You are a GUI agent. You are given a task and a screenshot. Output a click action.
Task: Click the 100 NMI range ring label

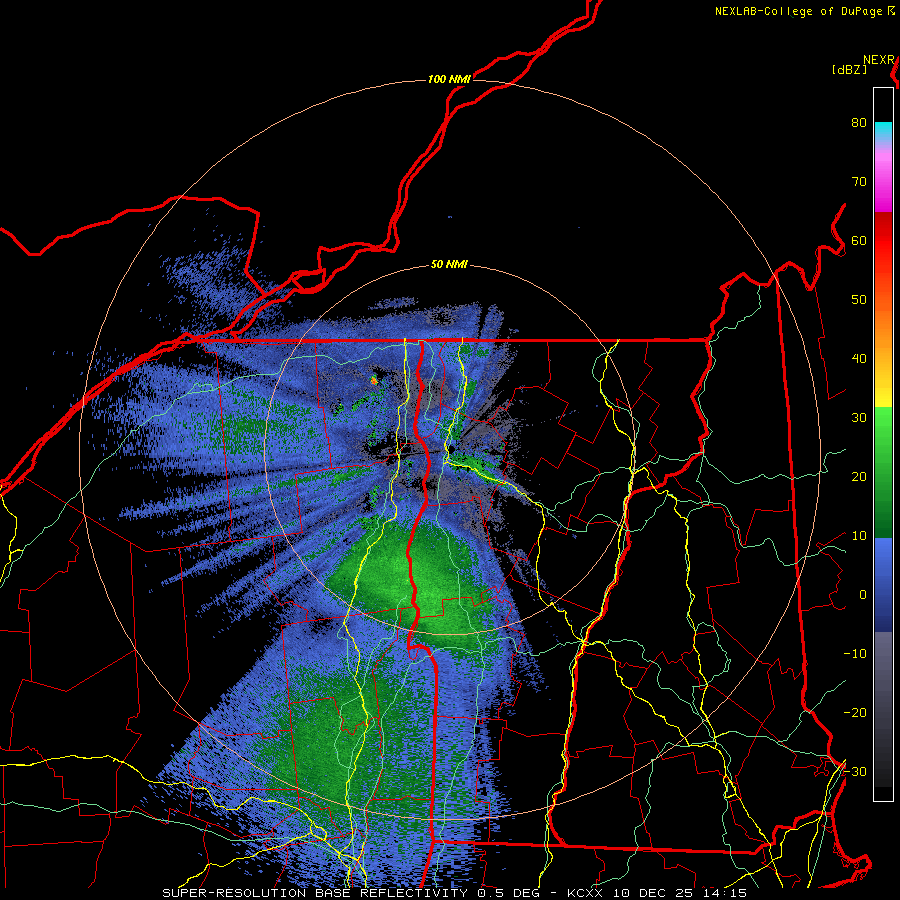tap(449, 79)
